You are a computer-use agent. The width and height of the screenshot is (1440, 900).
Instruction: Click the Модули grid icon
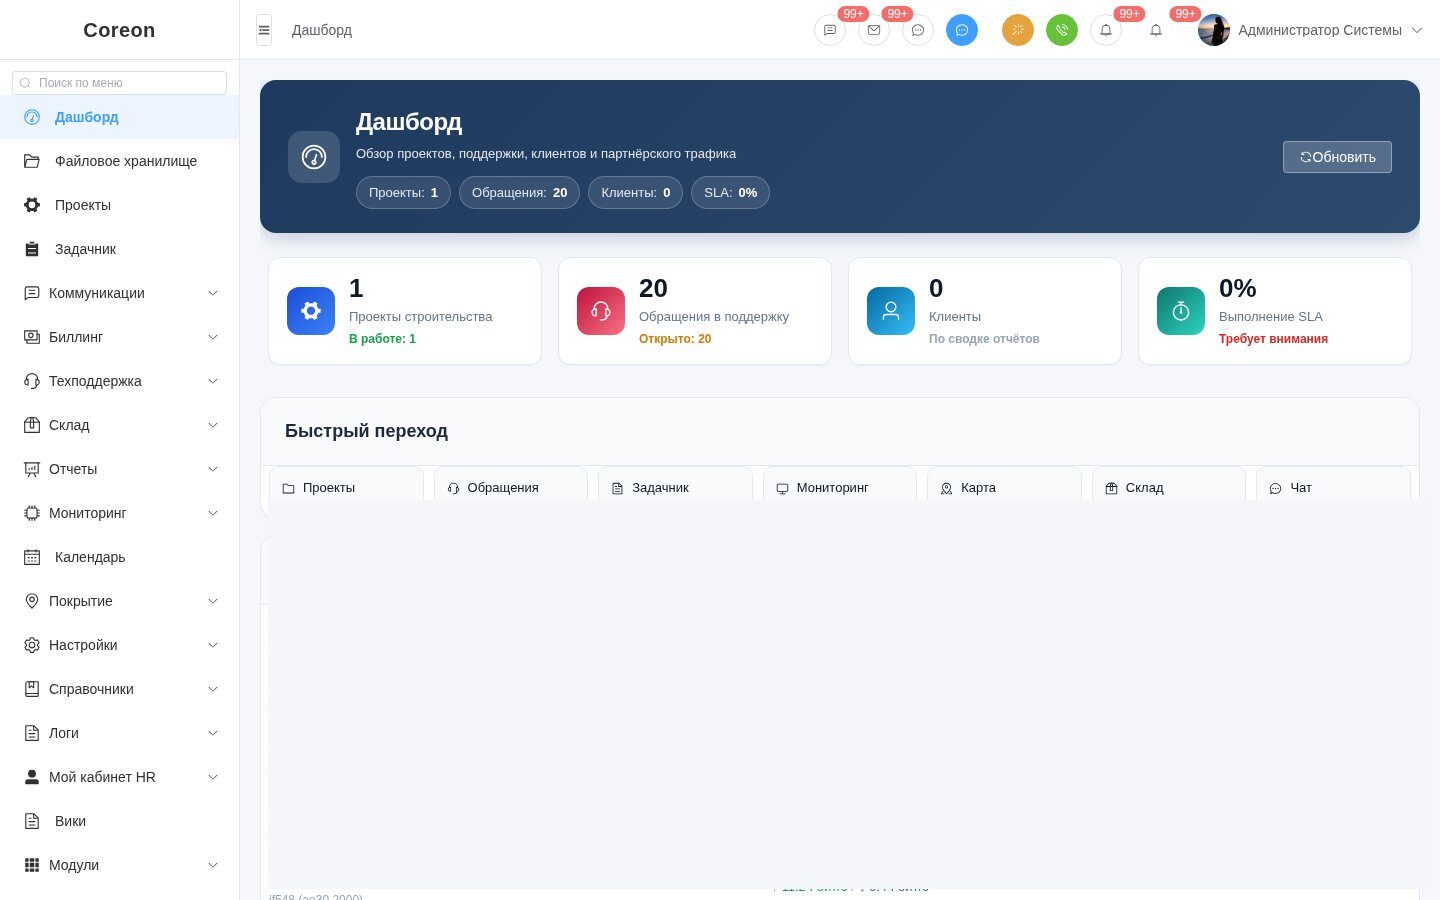point(32,865)
